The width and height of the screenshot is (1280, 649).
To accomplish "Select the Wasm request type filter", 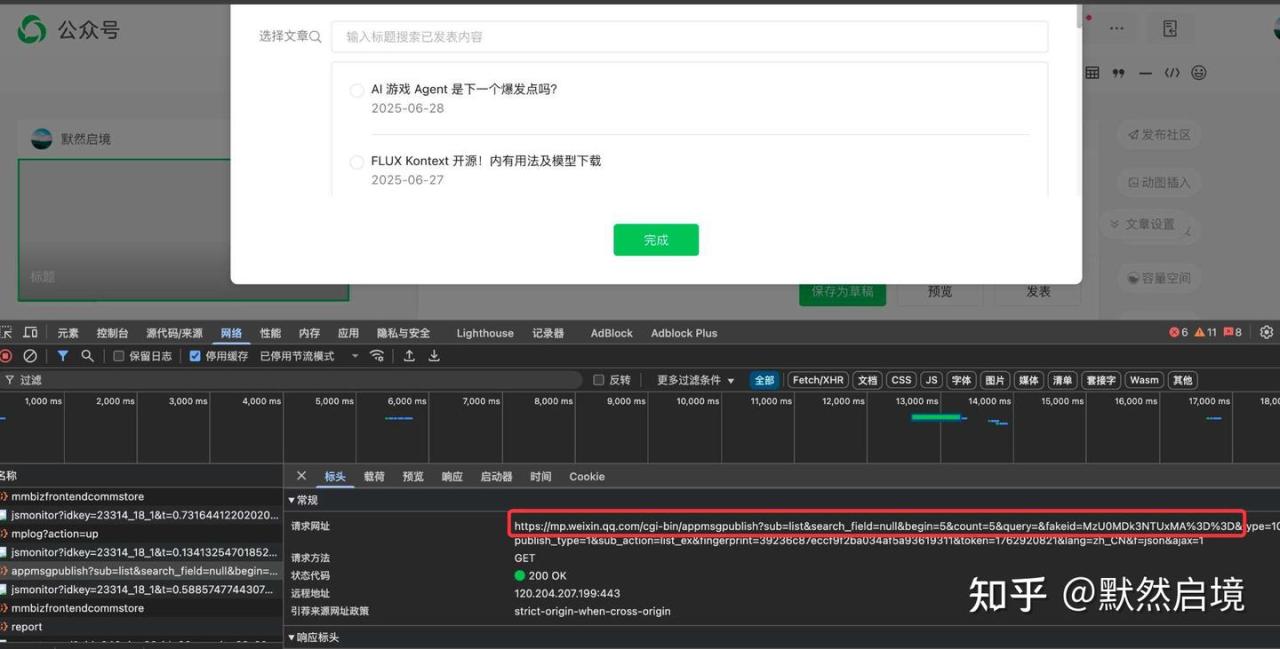I will point(1144,380).
